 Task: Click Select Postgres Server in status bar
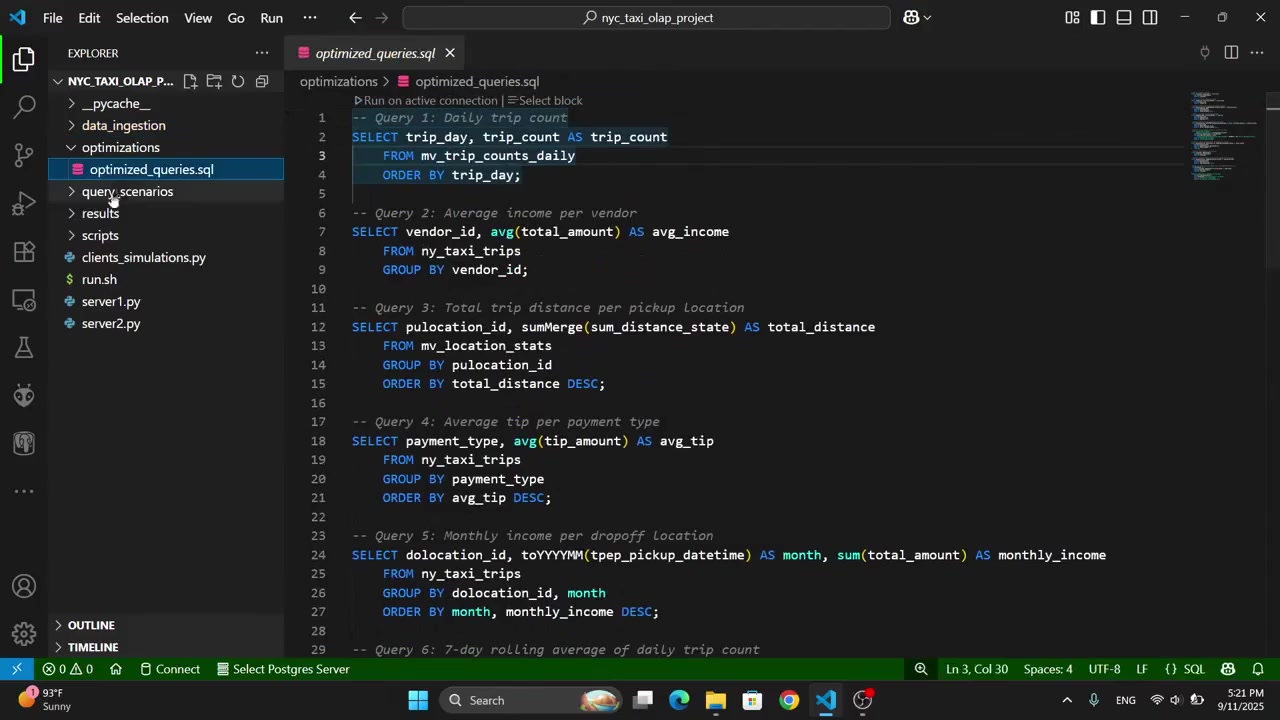[x=290, y=669]
